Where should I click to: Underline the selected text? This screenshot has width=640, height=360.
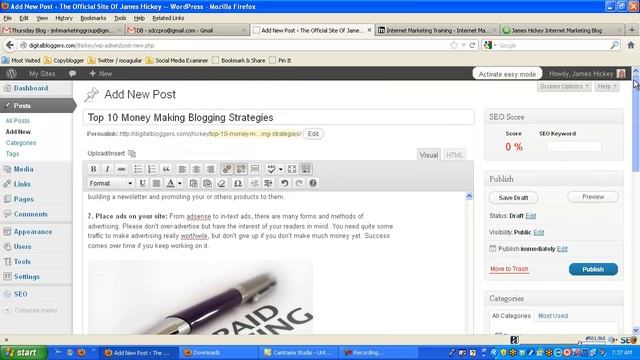[x=142, y=183]
